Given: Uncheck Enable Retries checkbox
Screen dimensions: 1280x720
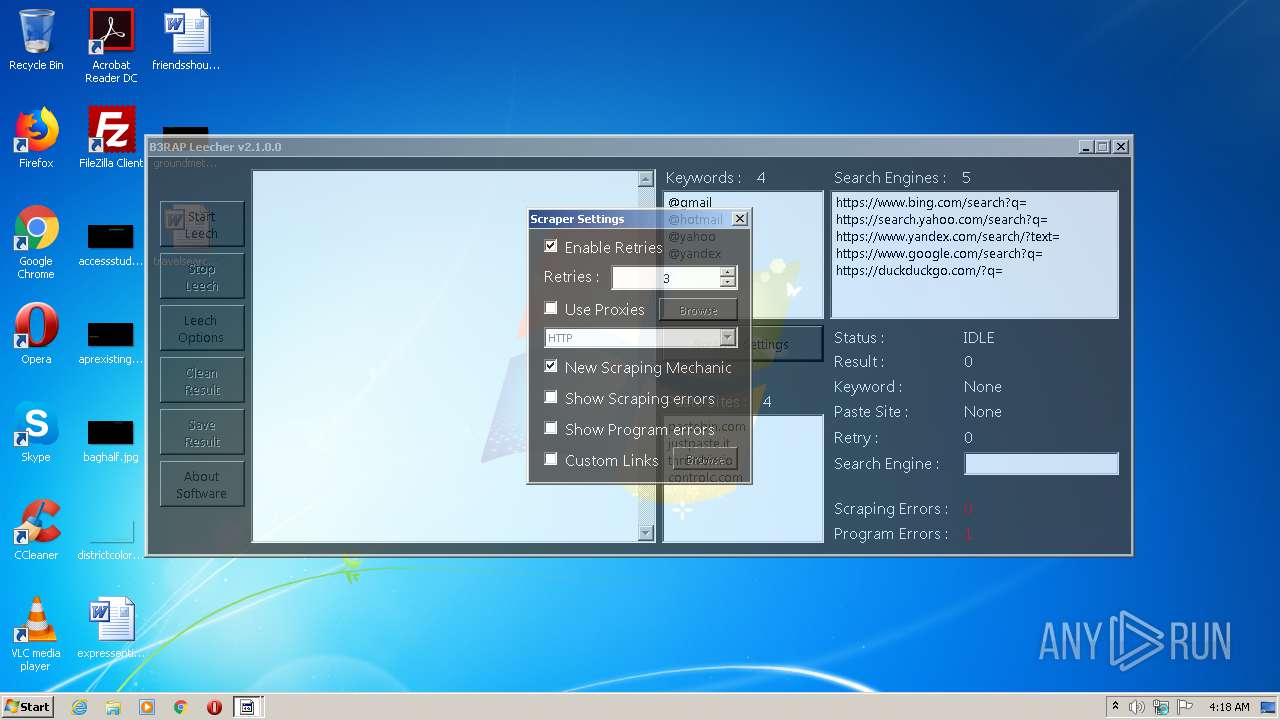Looking at the screenshot, I should click(x=551, y=246).
